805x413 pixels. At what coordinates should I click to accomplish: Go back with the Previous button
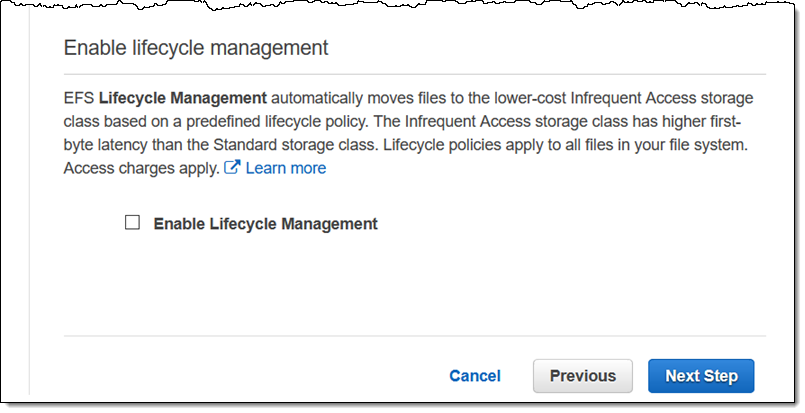pyautogui.click(x=583, y=376)
